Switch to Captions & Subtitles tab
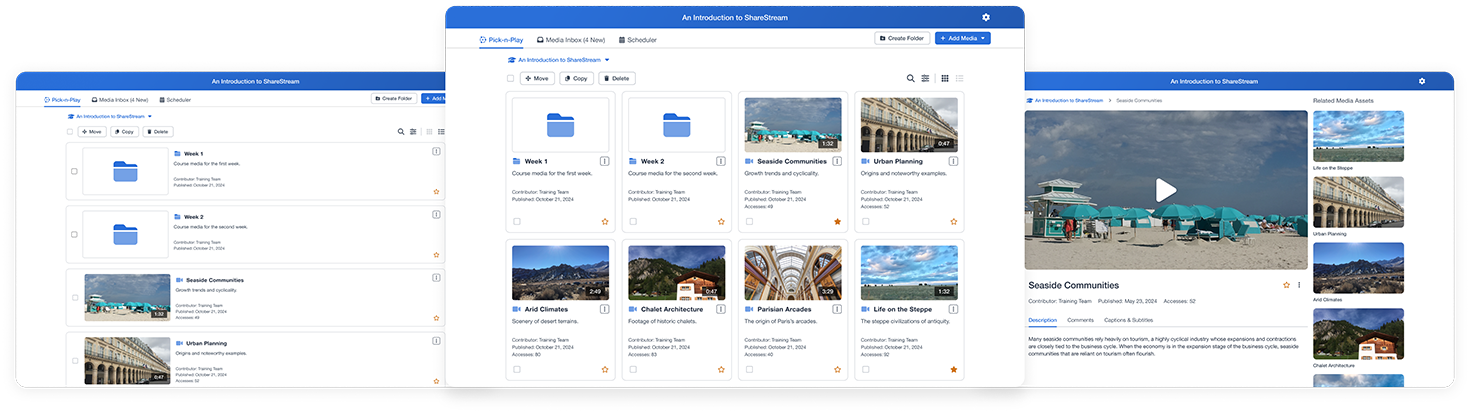 pyautogui.click(x=1128, y=320)
